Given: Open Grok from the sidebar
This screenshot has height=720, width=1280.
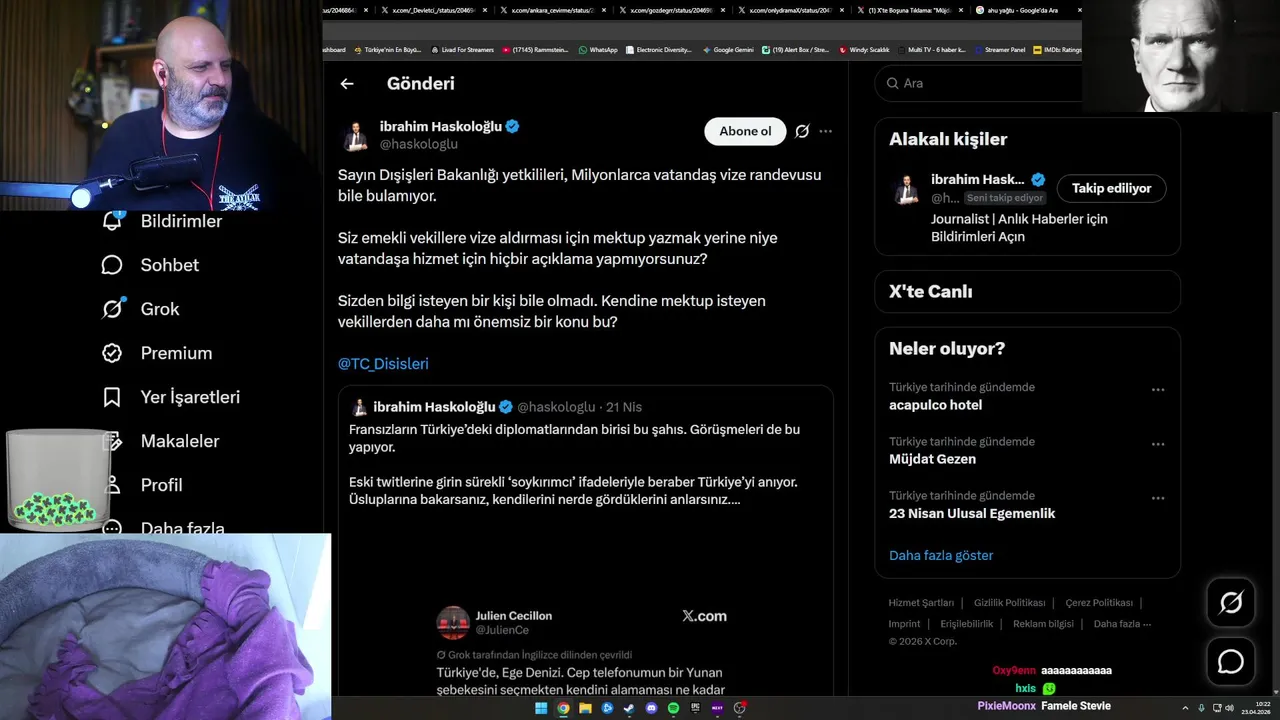Looking at the screenshot, I should click(141, 309).
